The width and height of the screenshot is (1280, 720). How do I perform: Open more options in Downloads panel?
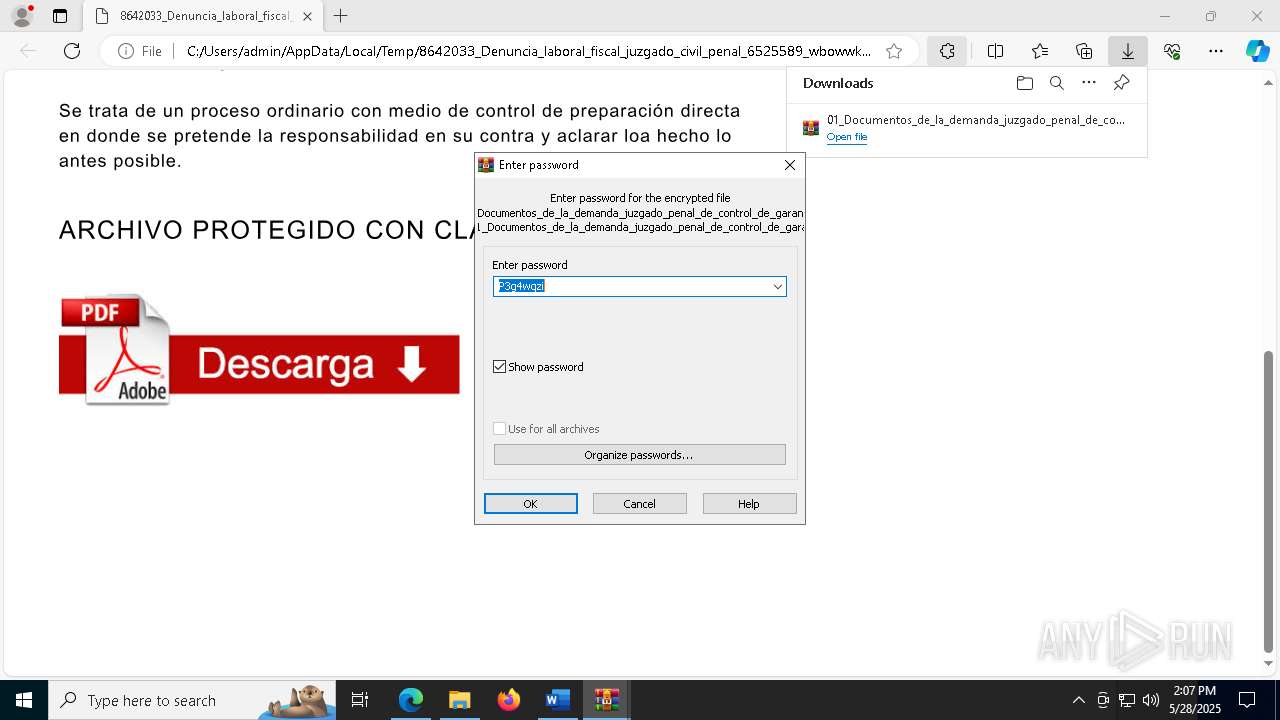pos(1089,83)
